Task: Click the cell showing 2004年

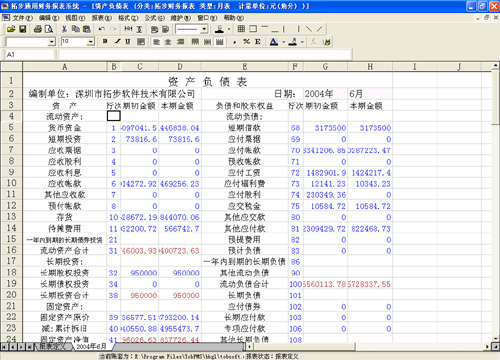Action: 325,94
